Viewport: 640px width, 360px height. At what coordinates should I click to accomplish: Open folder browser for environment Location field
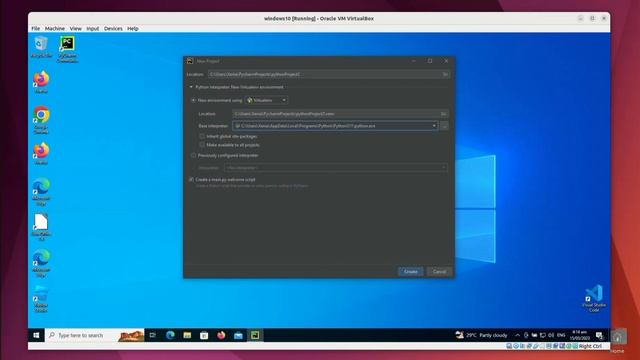[x=443, y=114]
